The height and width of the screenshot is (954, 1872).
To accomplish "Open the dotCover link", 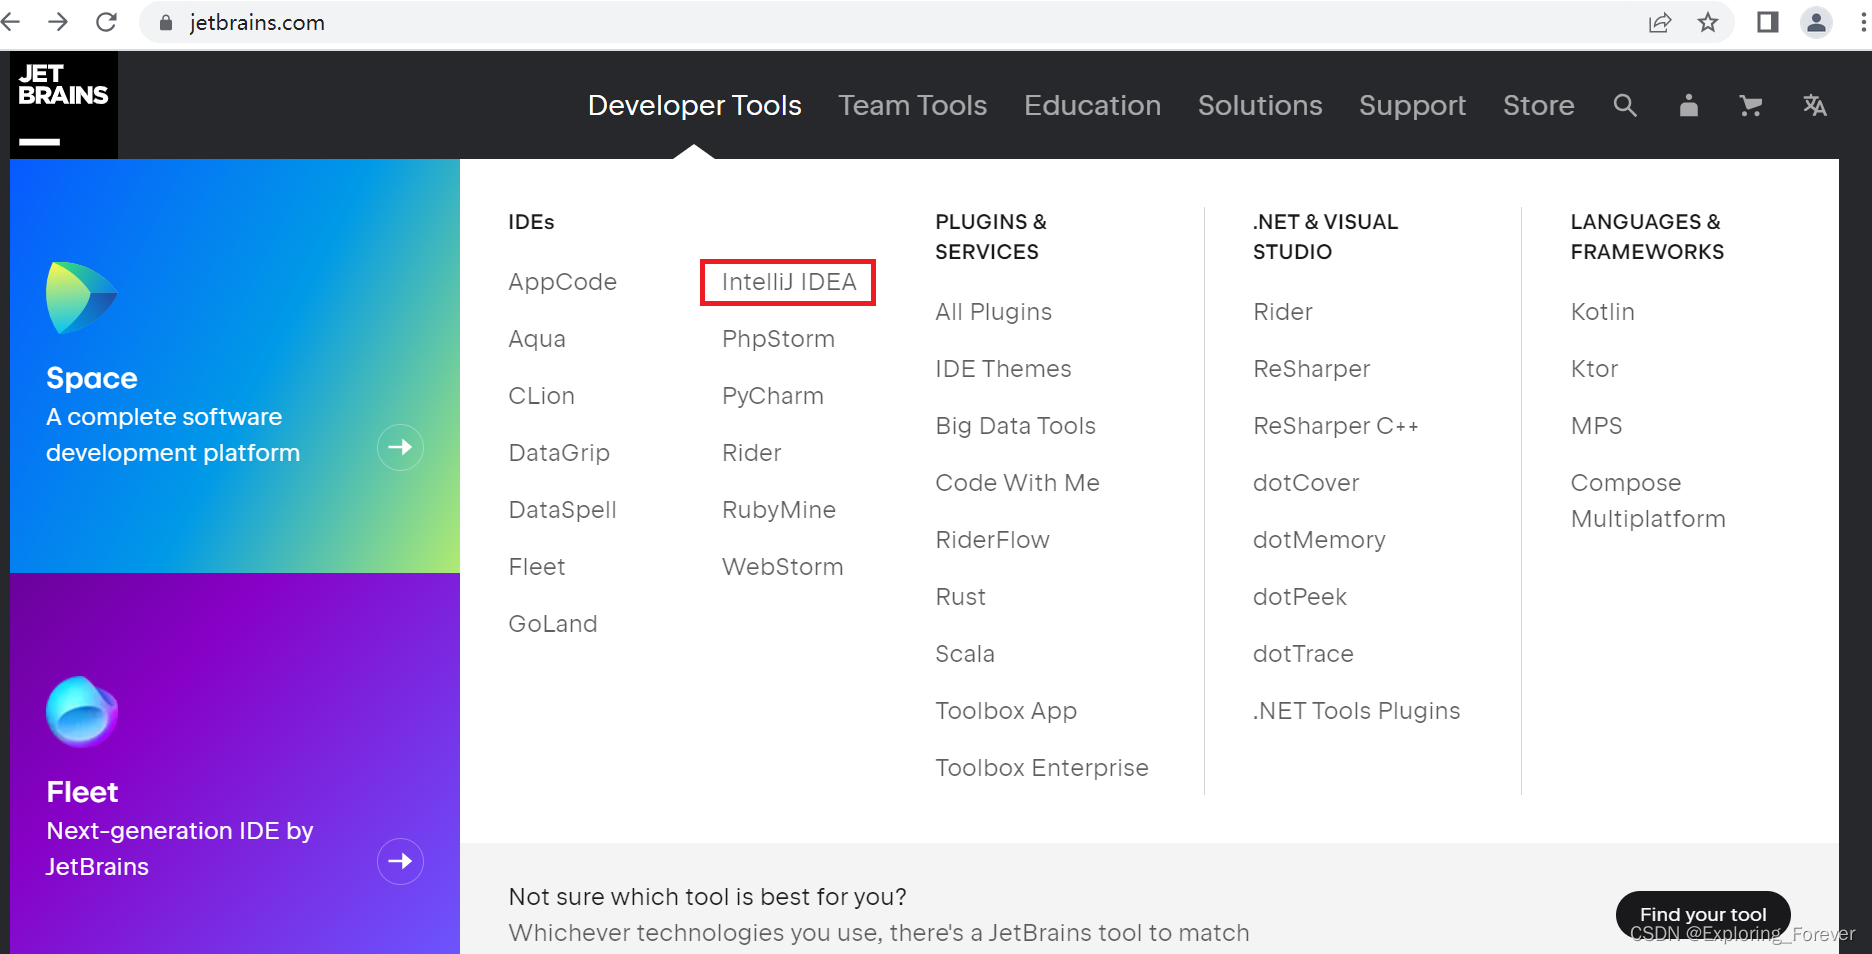I will 1306,483.
